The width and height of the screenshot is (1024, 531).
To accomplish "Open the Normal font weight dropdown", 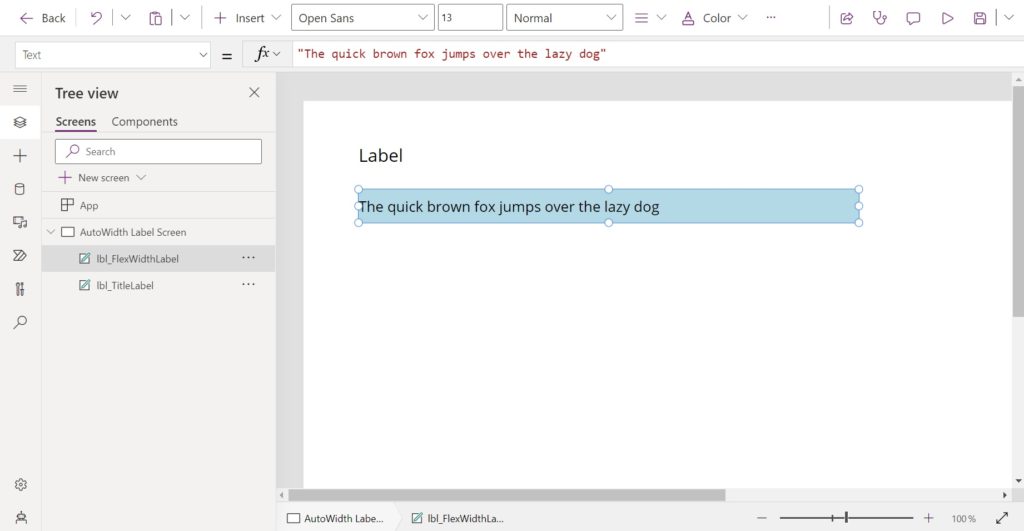I will [x=564, y=18].
